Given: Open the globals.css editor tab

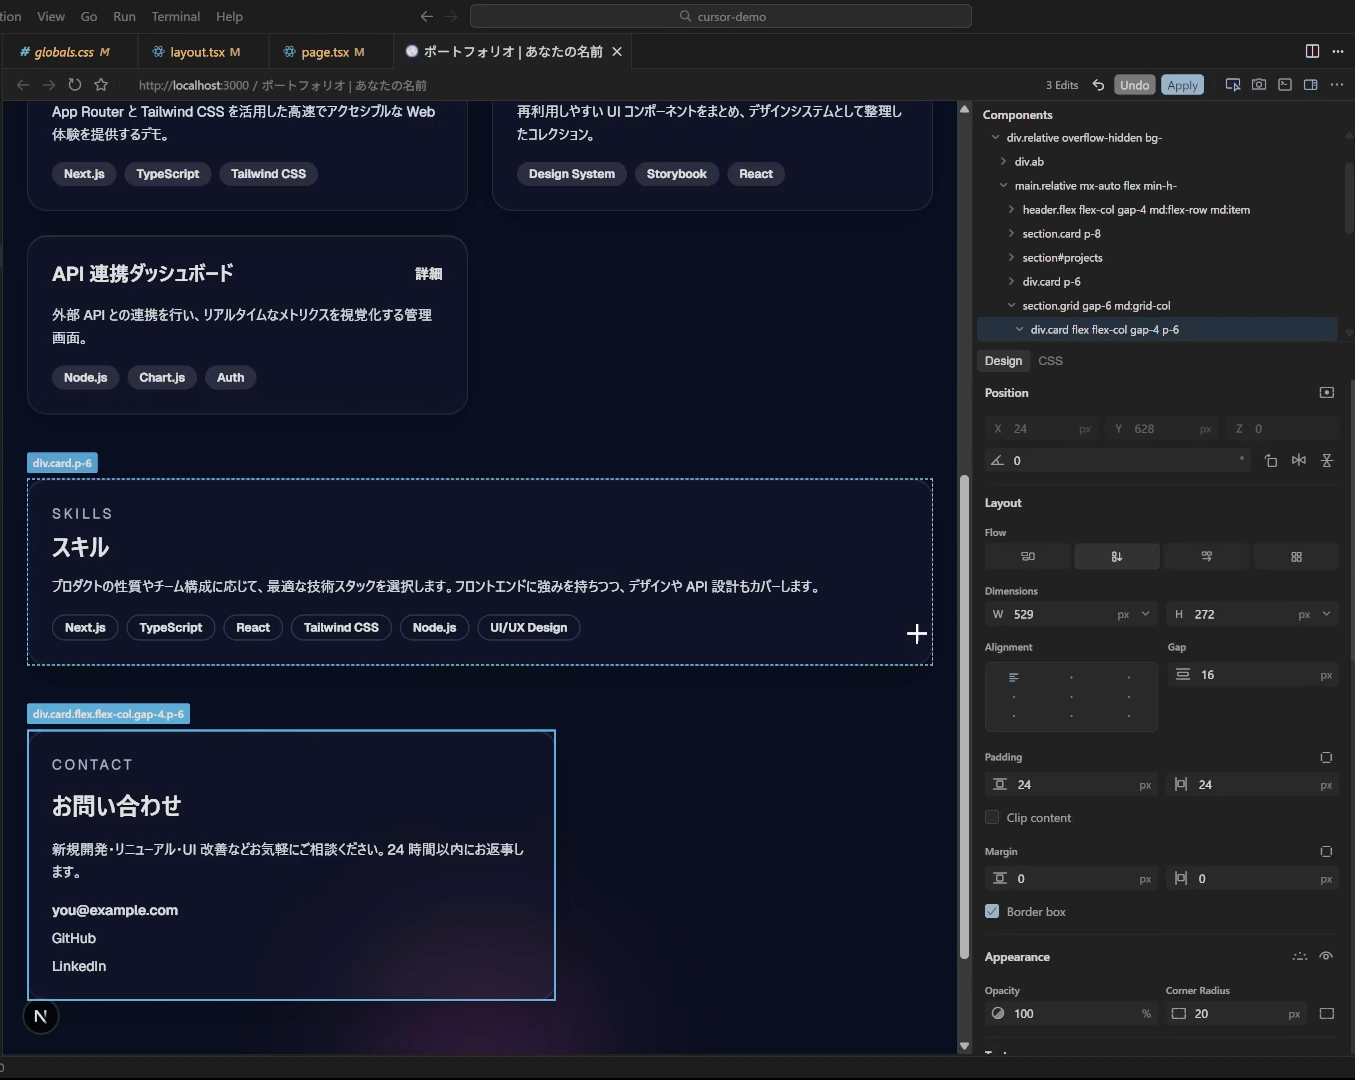Looking at the screenshot, I should (x=64, y=52).
